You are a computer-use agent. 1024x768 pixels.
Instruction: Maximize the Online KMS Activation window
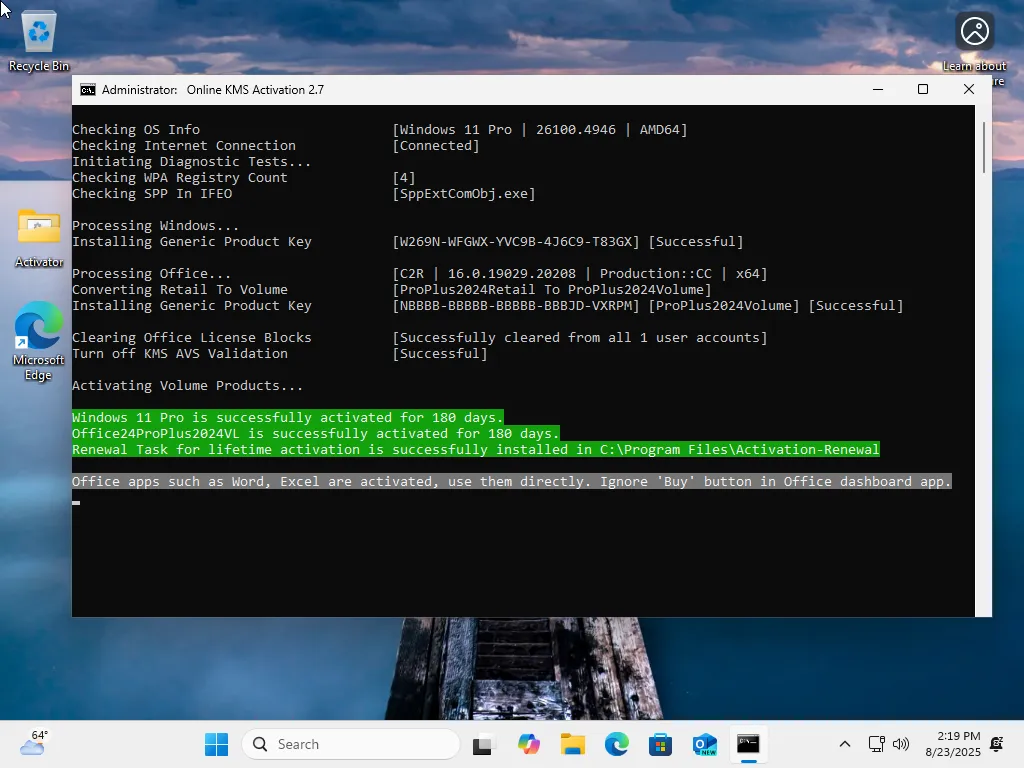click(923, 89)
